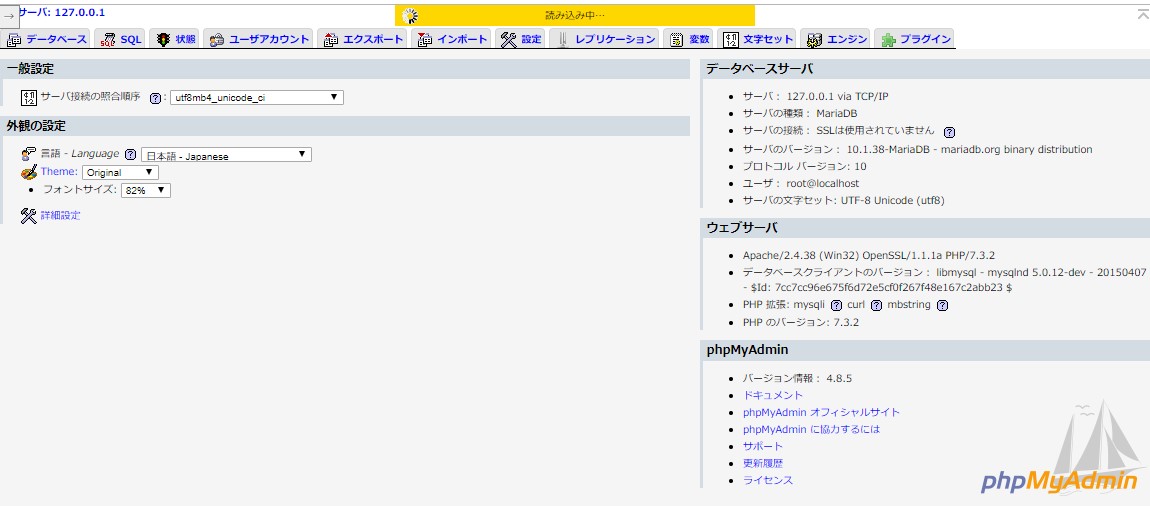Open the 詳細設定 link
The height and width of the screenshot is (506, 1150).
coord(60,216)
